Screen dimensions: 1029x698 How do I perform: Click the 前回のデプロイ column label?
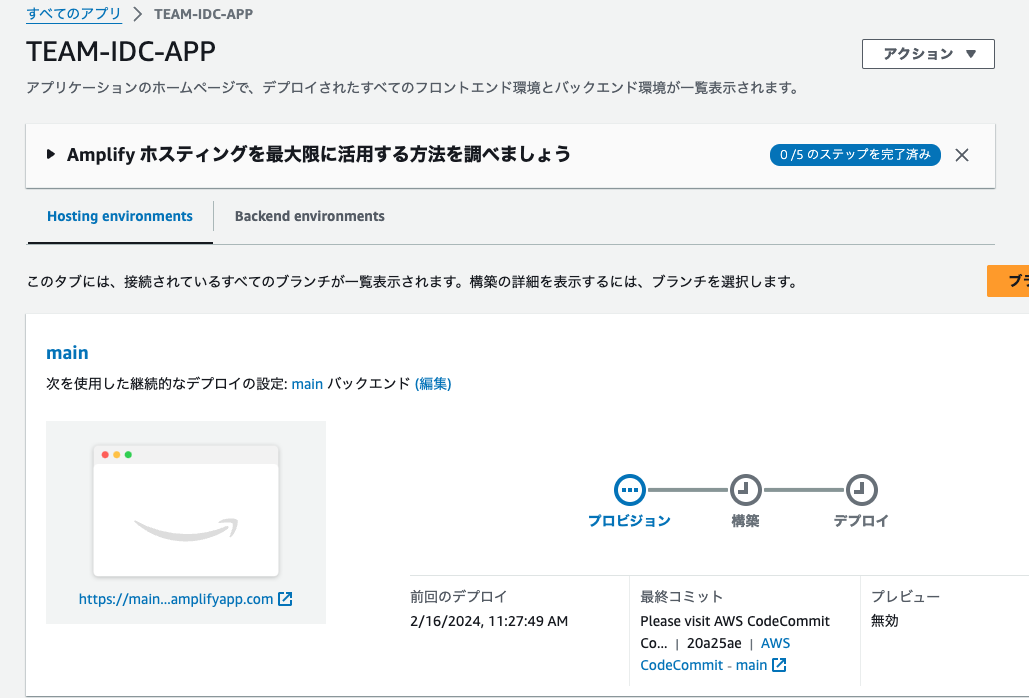(459, 597)
